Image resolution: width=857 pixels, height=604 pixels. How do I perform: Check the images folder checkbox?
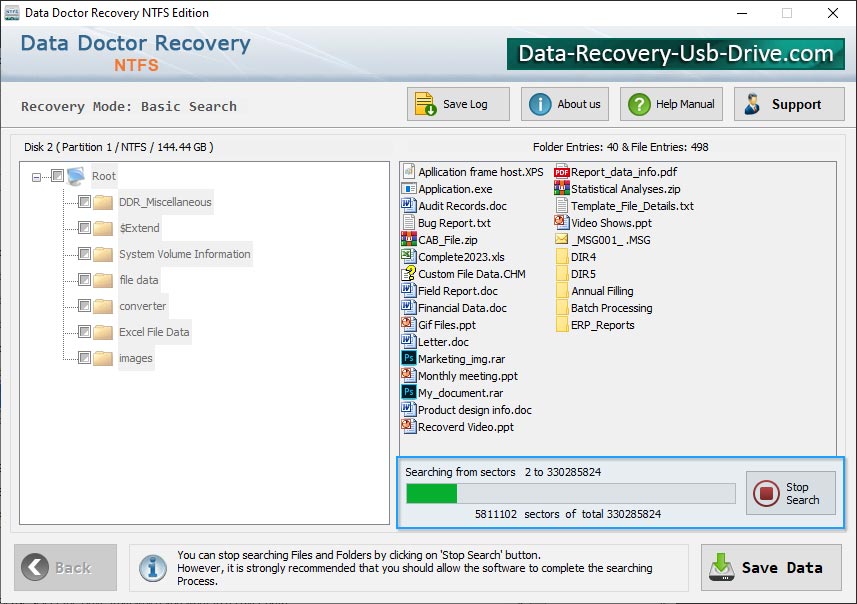pos(84,357)
